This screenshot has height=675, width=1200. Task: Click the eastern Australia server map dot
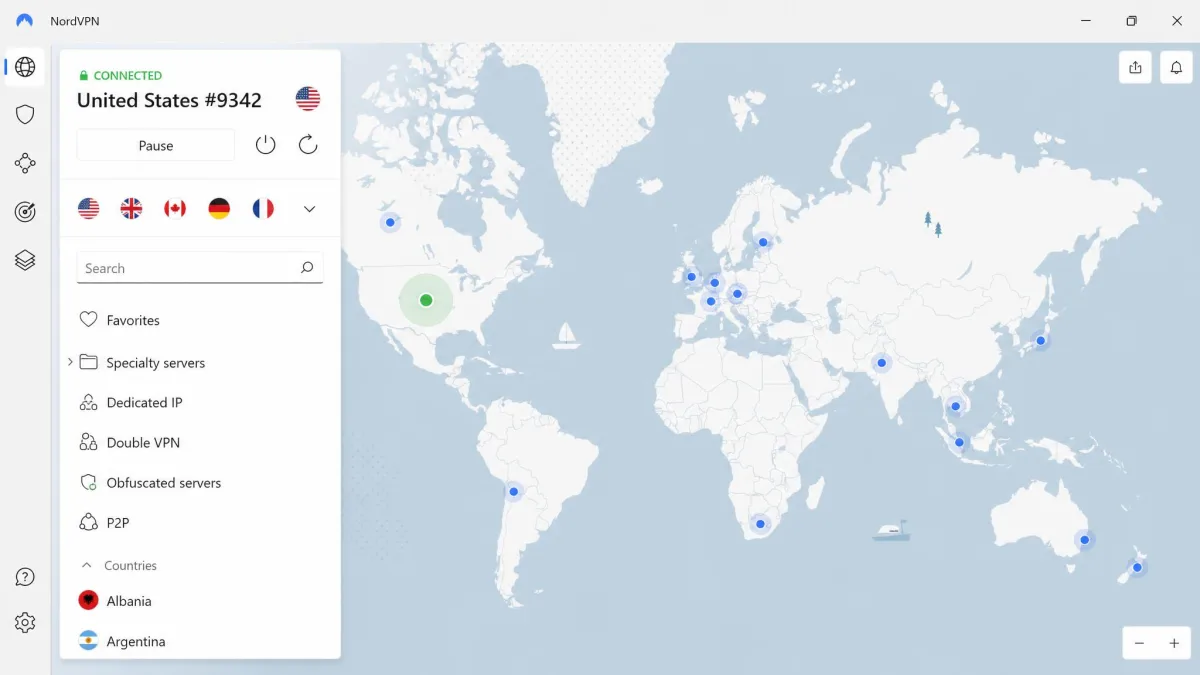coord(1084,540)
